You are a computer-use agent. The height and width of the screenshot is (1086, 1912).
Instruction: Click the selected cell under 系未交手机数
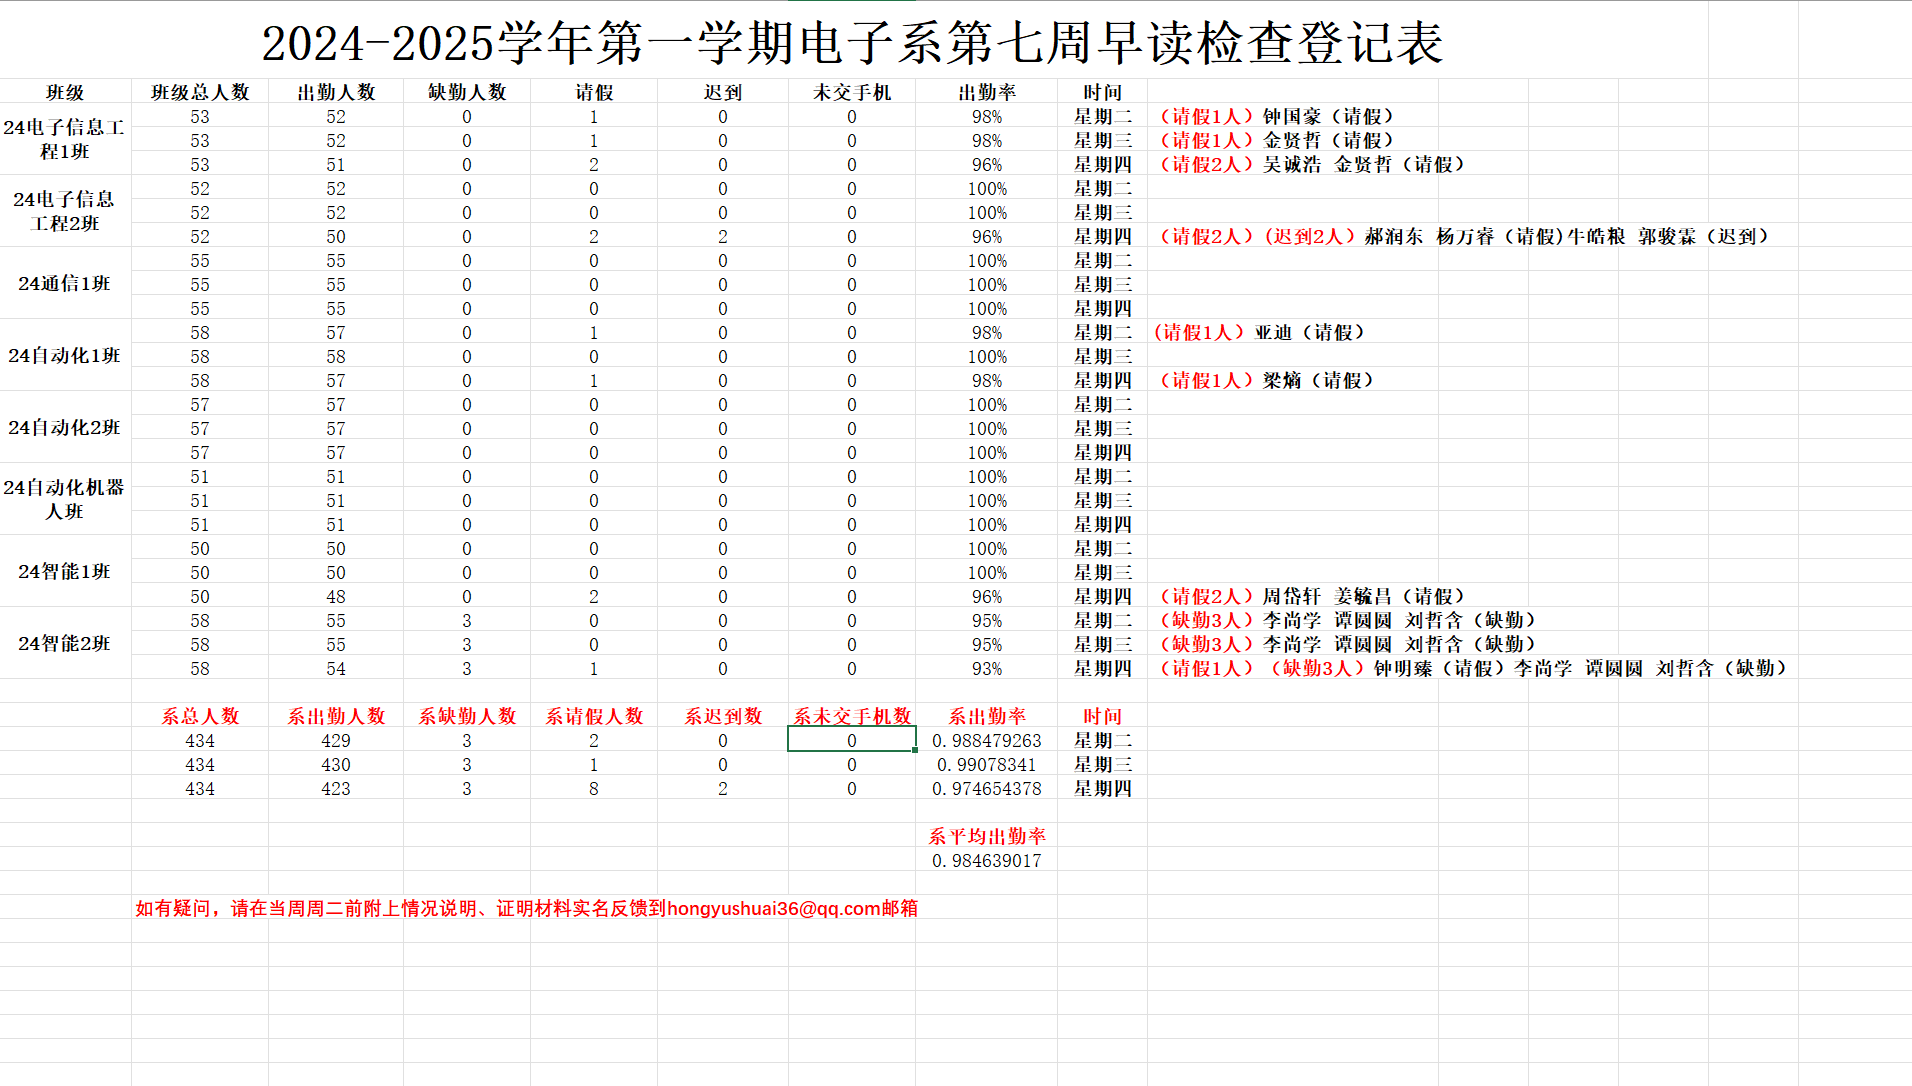[852, 740]
